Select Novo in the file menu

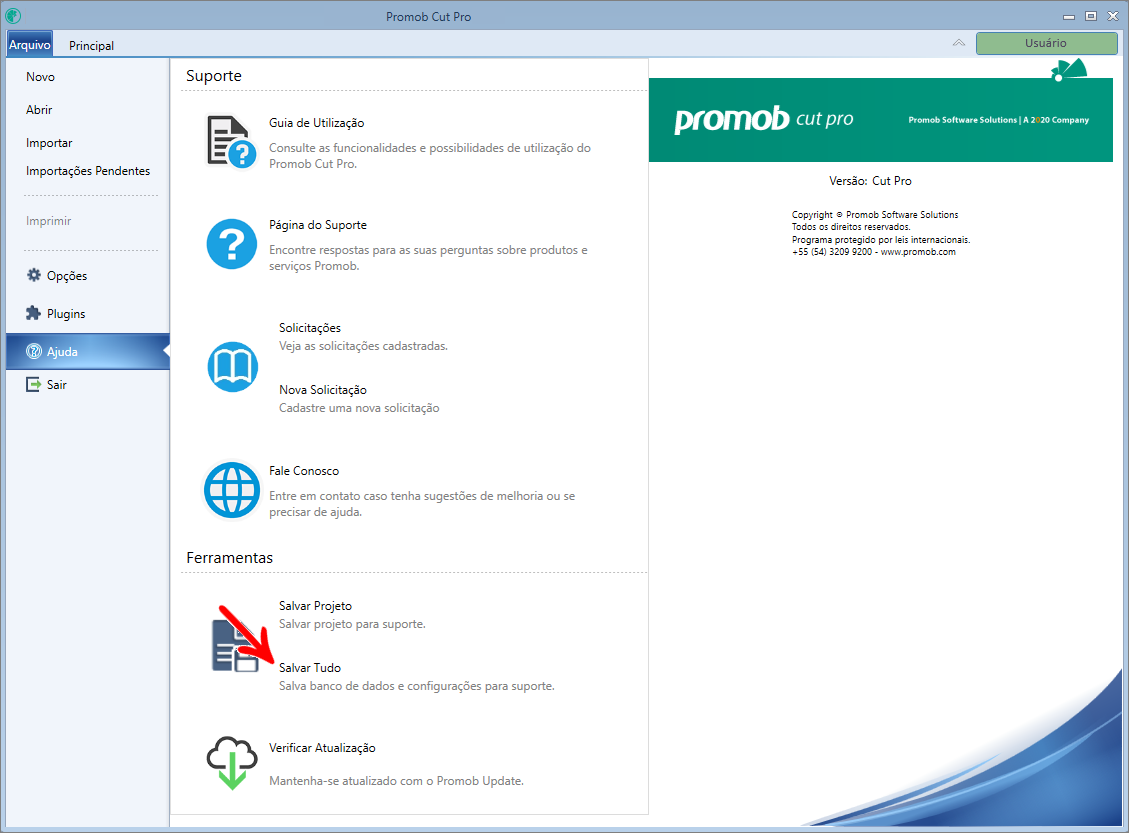tap(40, 77)
